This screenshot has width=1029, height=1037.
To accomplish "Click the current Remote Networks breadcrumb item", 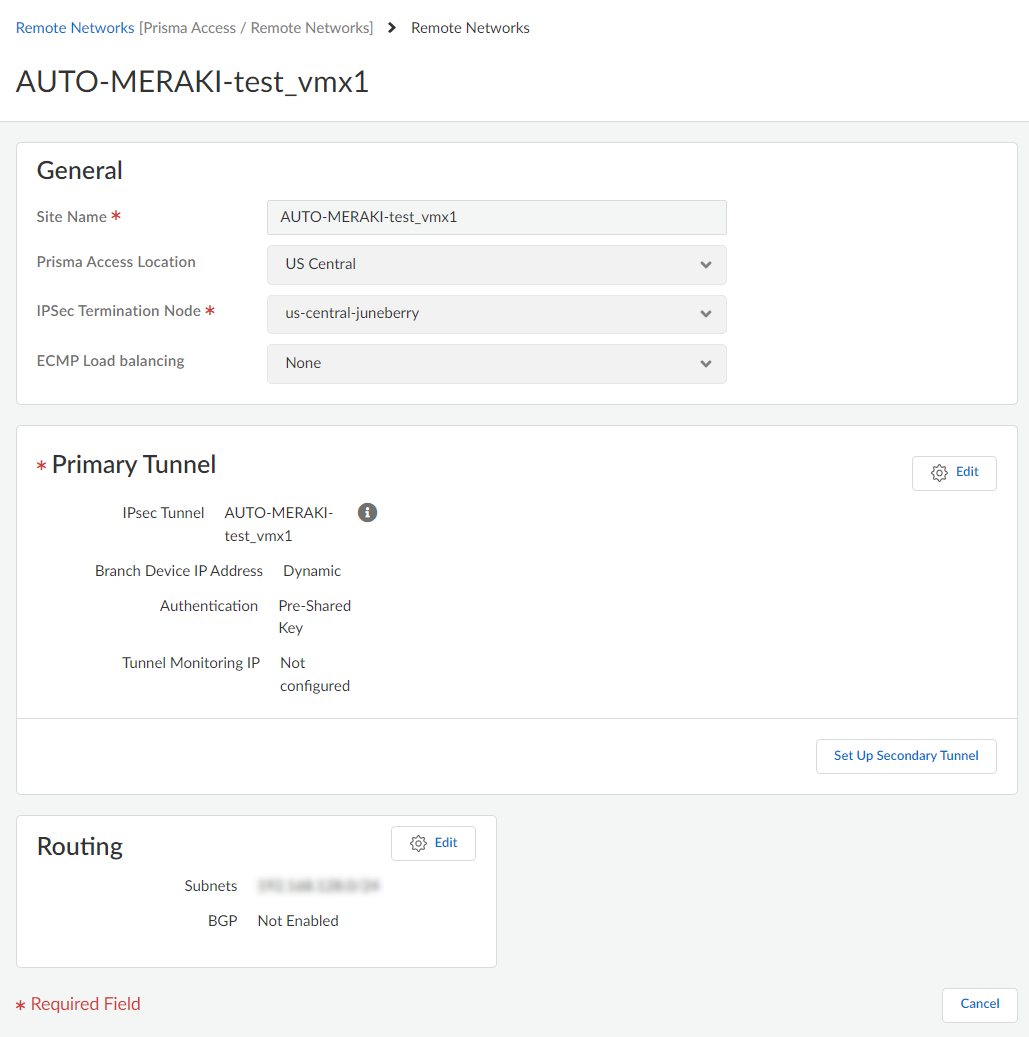I will click(x=470, y=28).
